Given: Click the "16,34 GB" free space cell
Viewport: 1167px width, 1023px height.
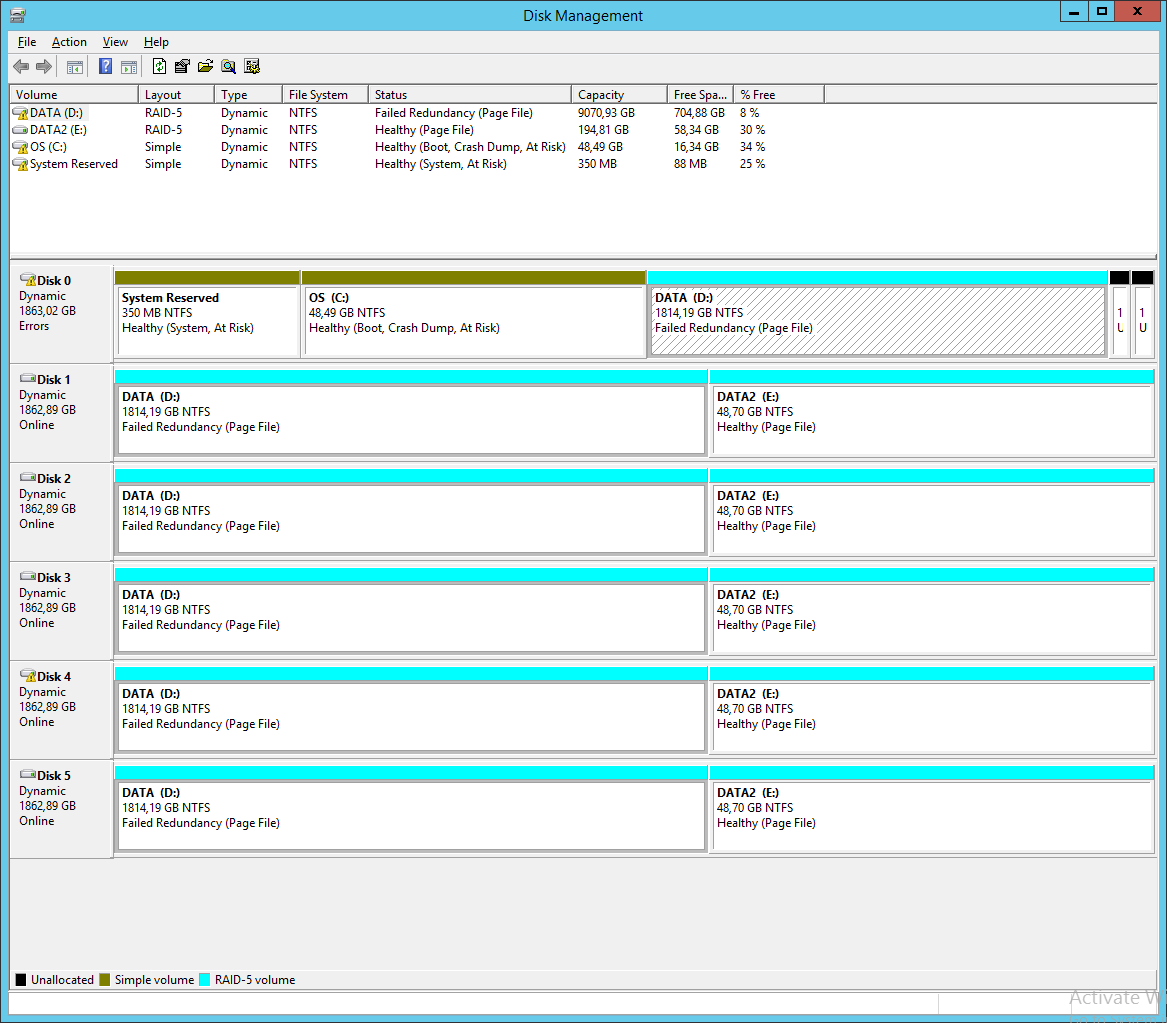Looking at the screenshot, I should [696, 147].
